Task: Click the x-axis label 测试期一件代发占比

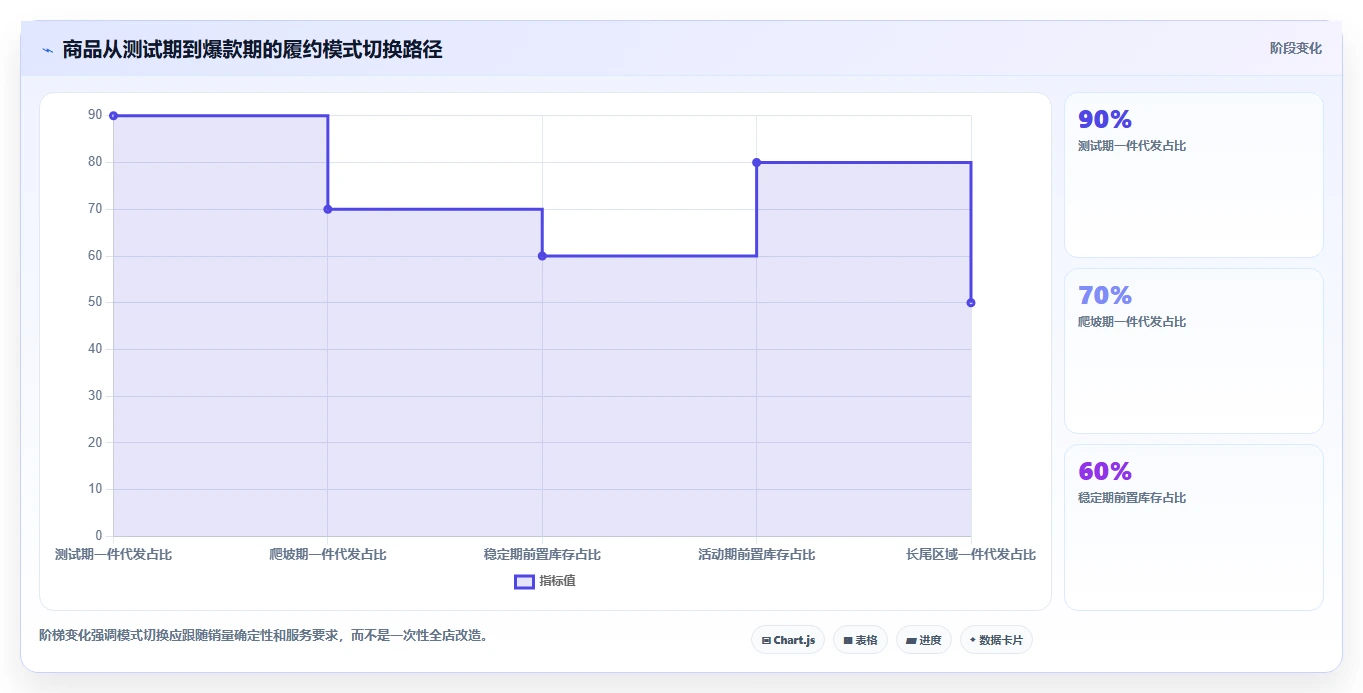Action: (x=113, y=554)
